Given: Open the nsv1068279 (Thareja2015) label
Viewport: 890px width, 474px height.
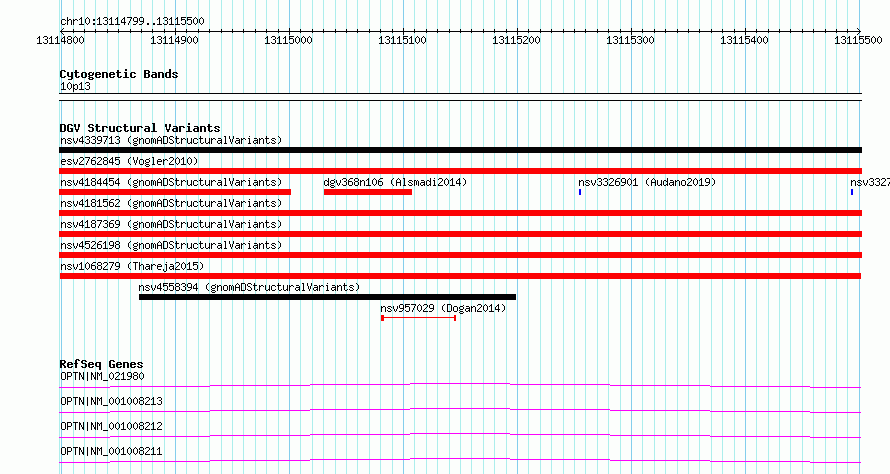Looking at the screenshot, I should click(132, 266).
